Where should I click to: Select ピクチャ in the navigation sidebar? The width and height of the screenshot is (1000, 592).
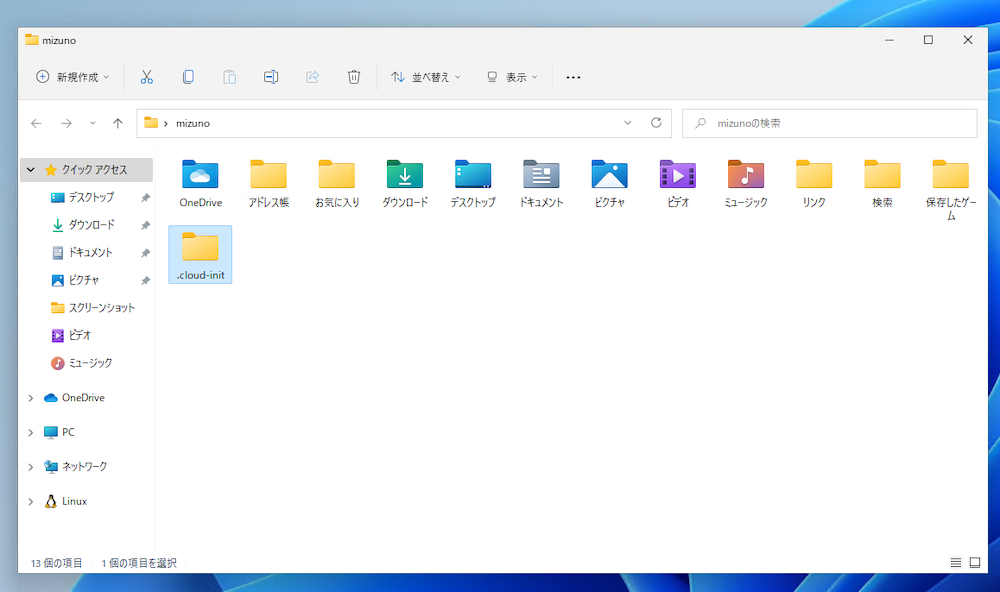(x=84, y=280)
